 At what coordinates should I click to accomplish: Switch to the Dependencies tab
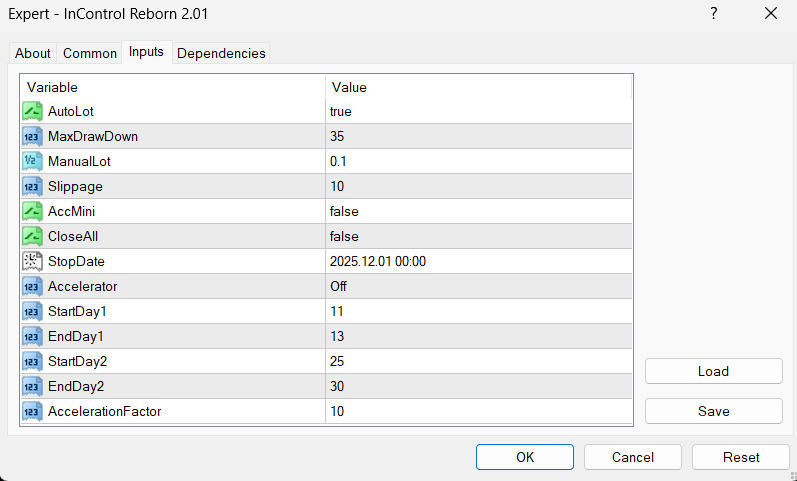[x=221, y=53]
